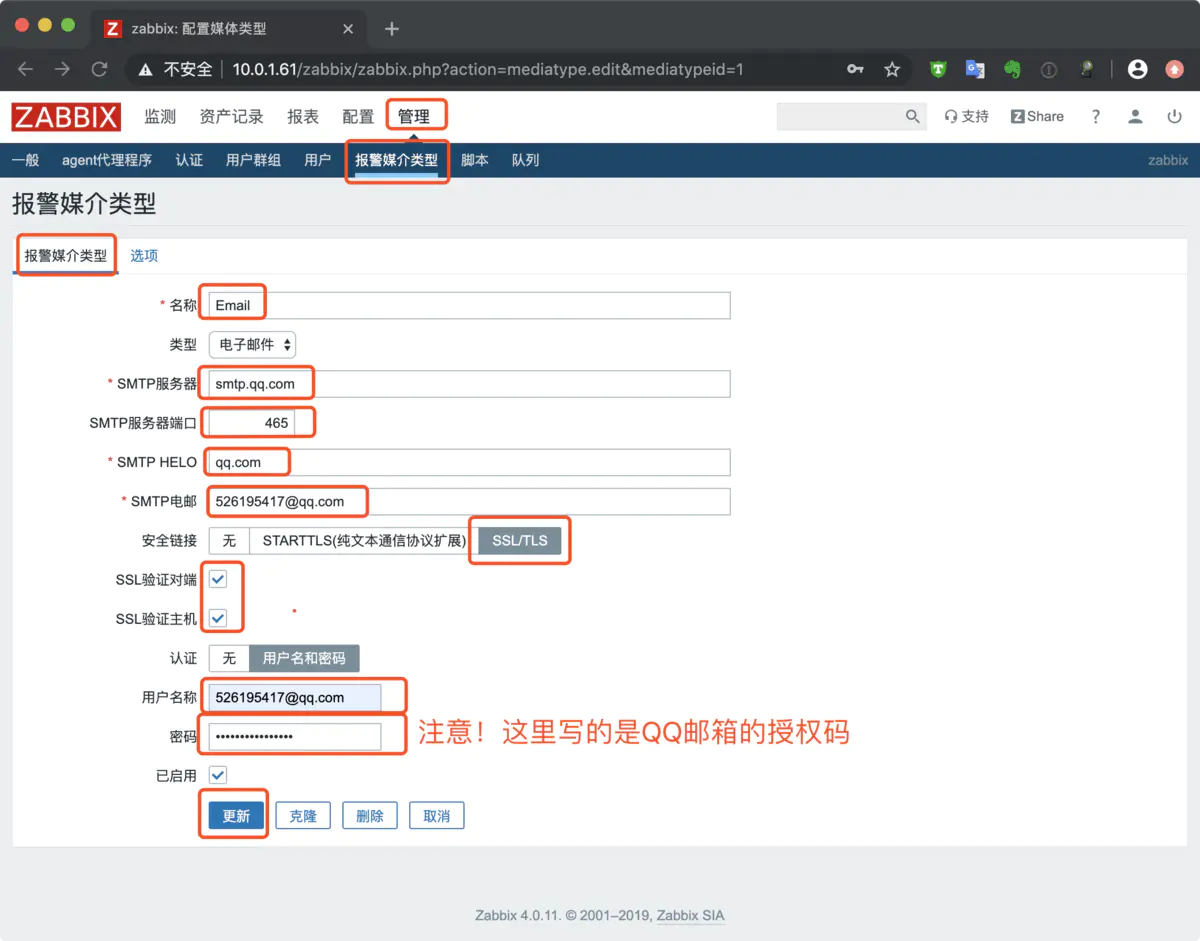Open the 监测 menu
The image size is (1200, 941).
160,116
